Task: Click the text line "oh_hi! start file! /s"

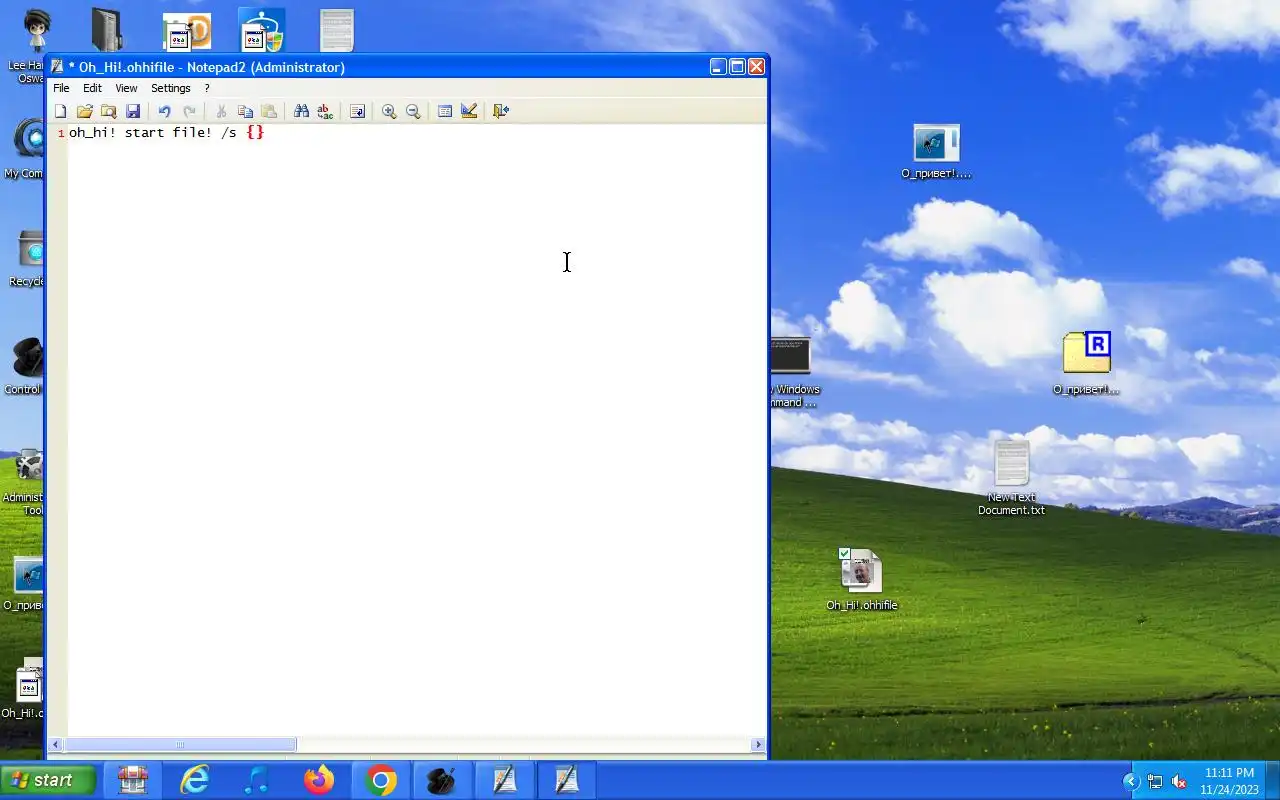Action: 153,132
